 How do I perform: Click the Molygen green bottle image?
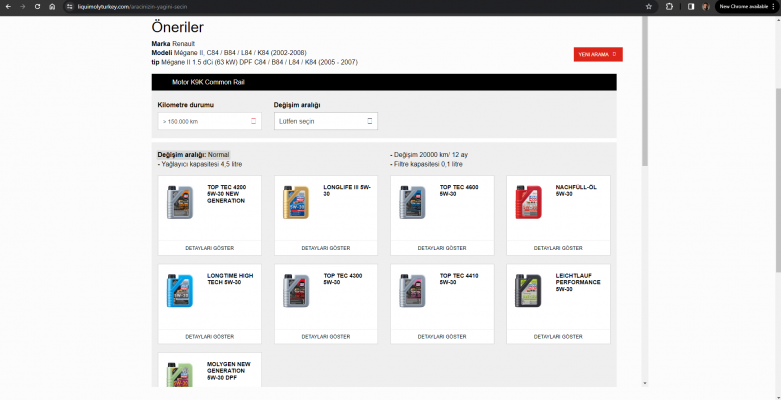pos(180,375)
